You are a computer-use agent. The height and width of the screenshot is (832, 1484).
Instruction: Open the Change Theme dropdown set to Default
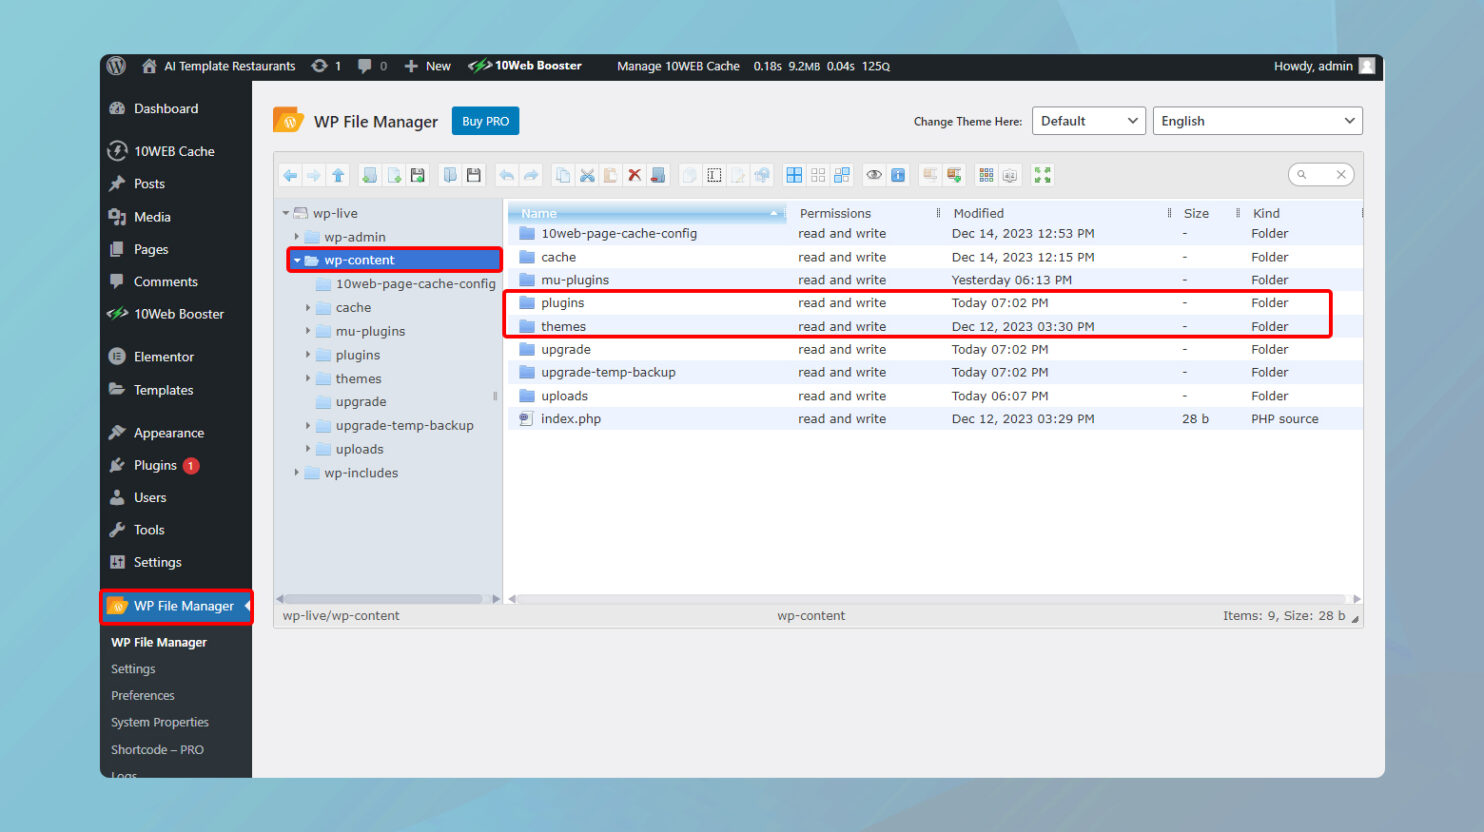click(x=1088, y=120)
